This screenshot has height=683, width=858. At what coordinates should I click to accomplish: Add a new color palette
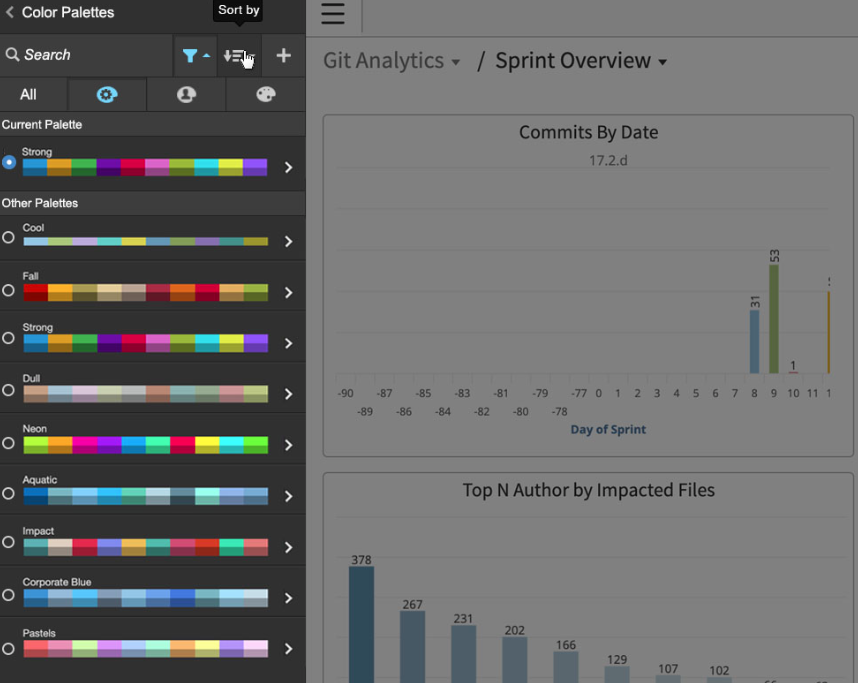point(283,55)
